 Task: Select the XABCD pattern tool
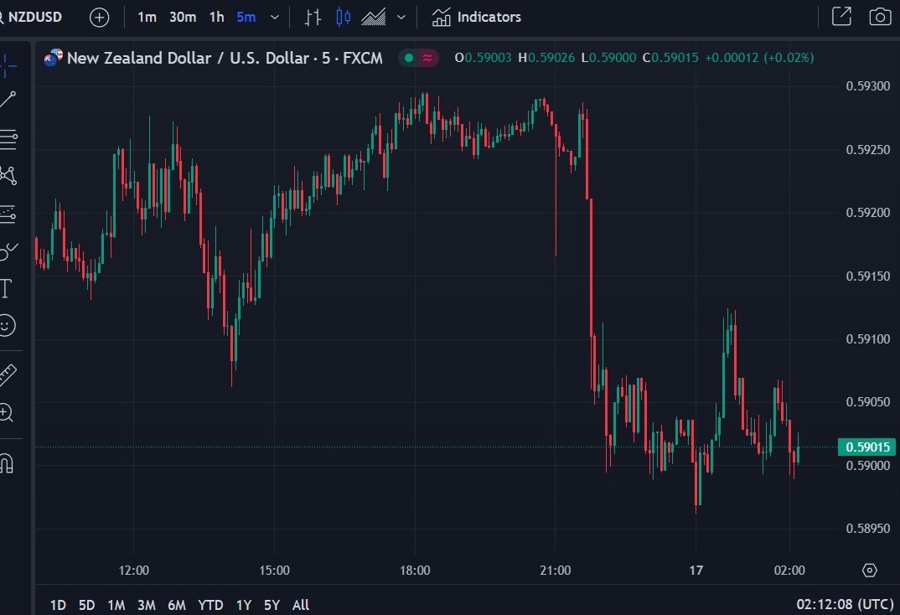pos(10,176)
